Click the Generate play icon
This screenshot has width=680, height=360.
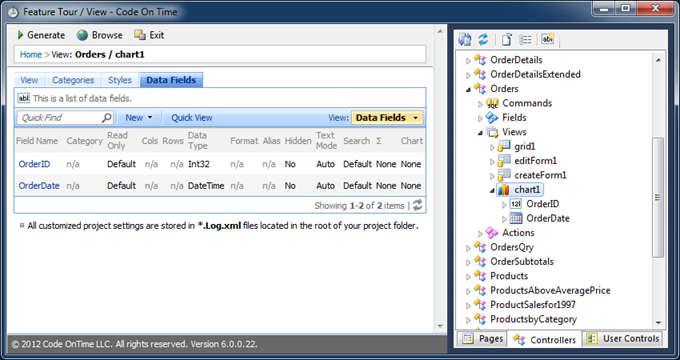(x=20, y=35)
